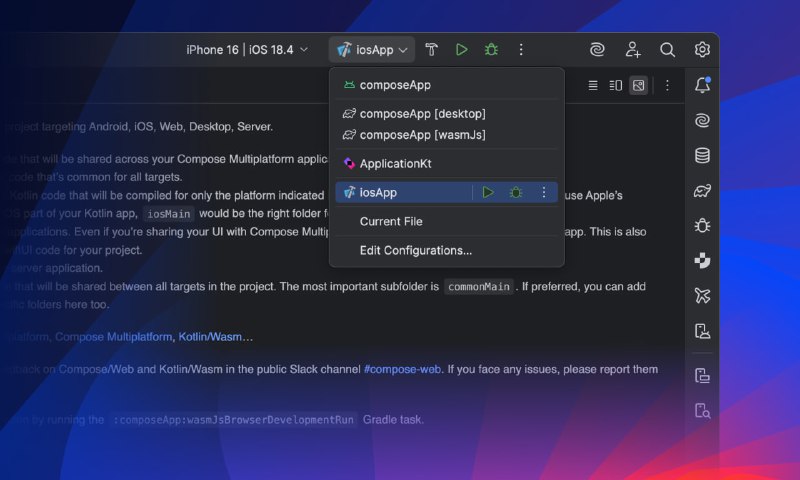This screenshot has width=800, height=480.
Task: Open editor toolbar vertical dots menu
Action: click(x=667, y=85)
